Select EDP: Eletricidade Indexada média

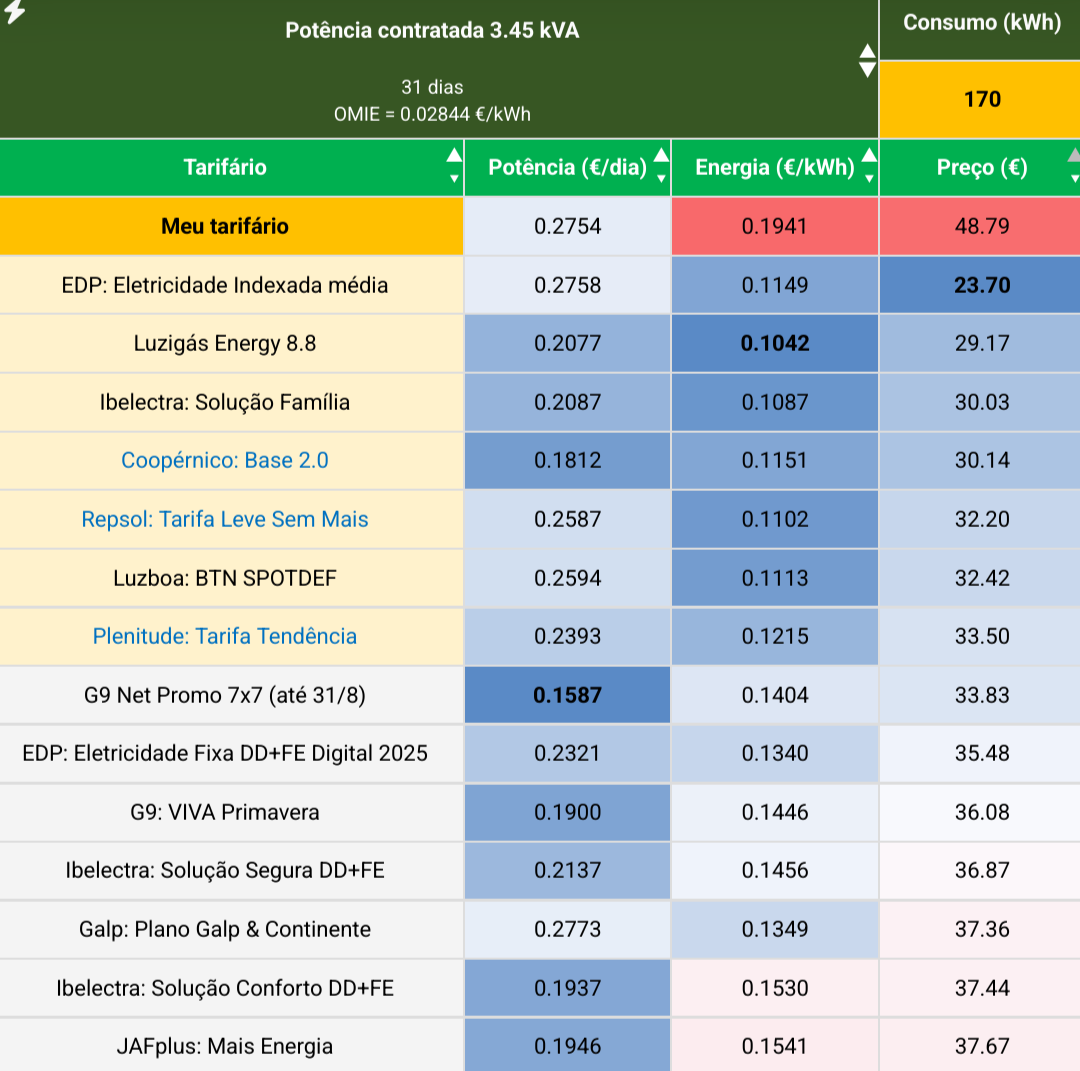(x=225, y=285)
